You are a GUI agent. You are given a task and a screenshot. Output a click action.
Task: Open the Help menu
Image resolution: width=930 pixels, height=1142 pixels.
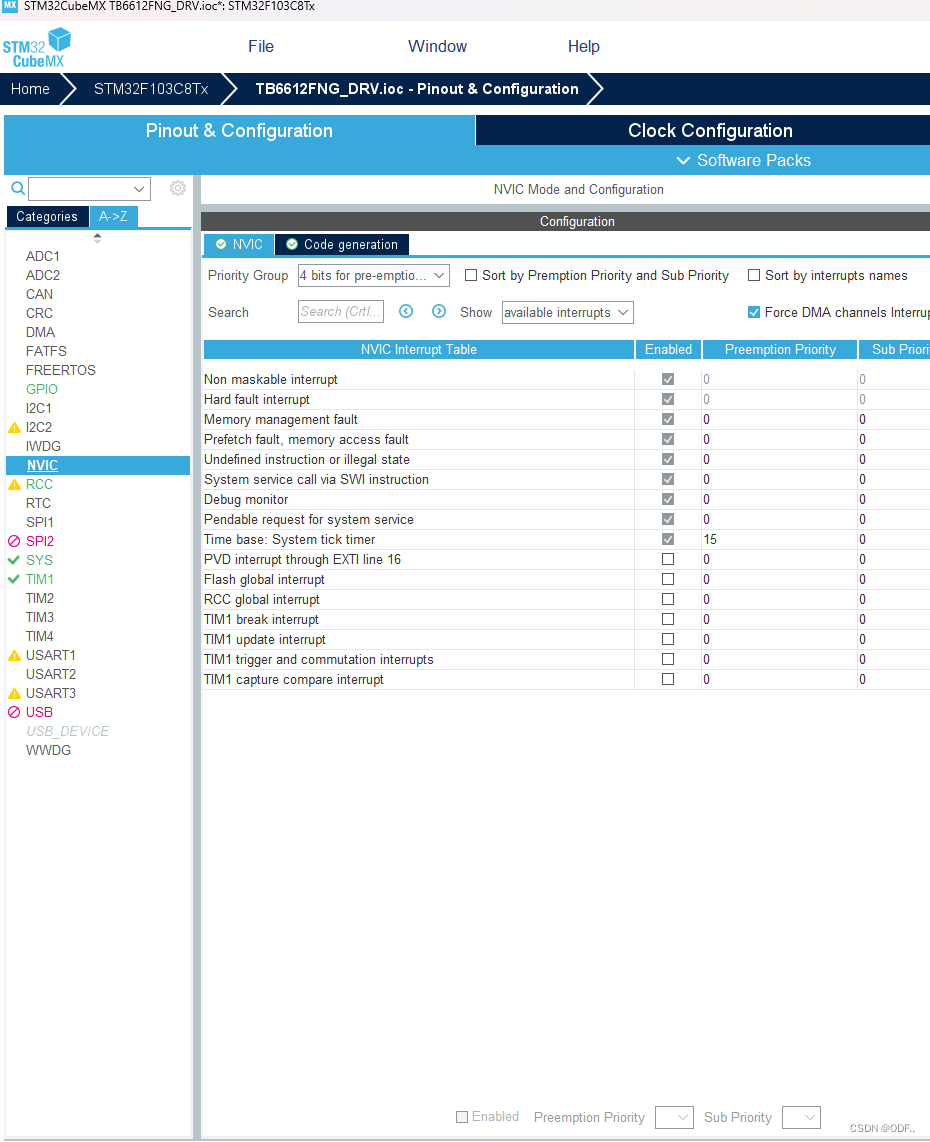coord(583,47)
